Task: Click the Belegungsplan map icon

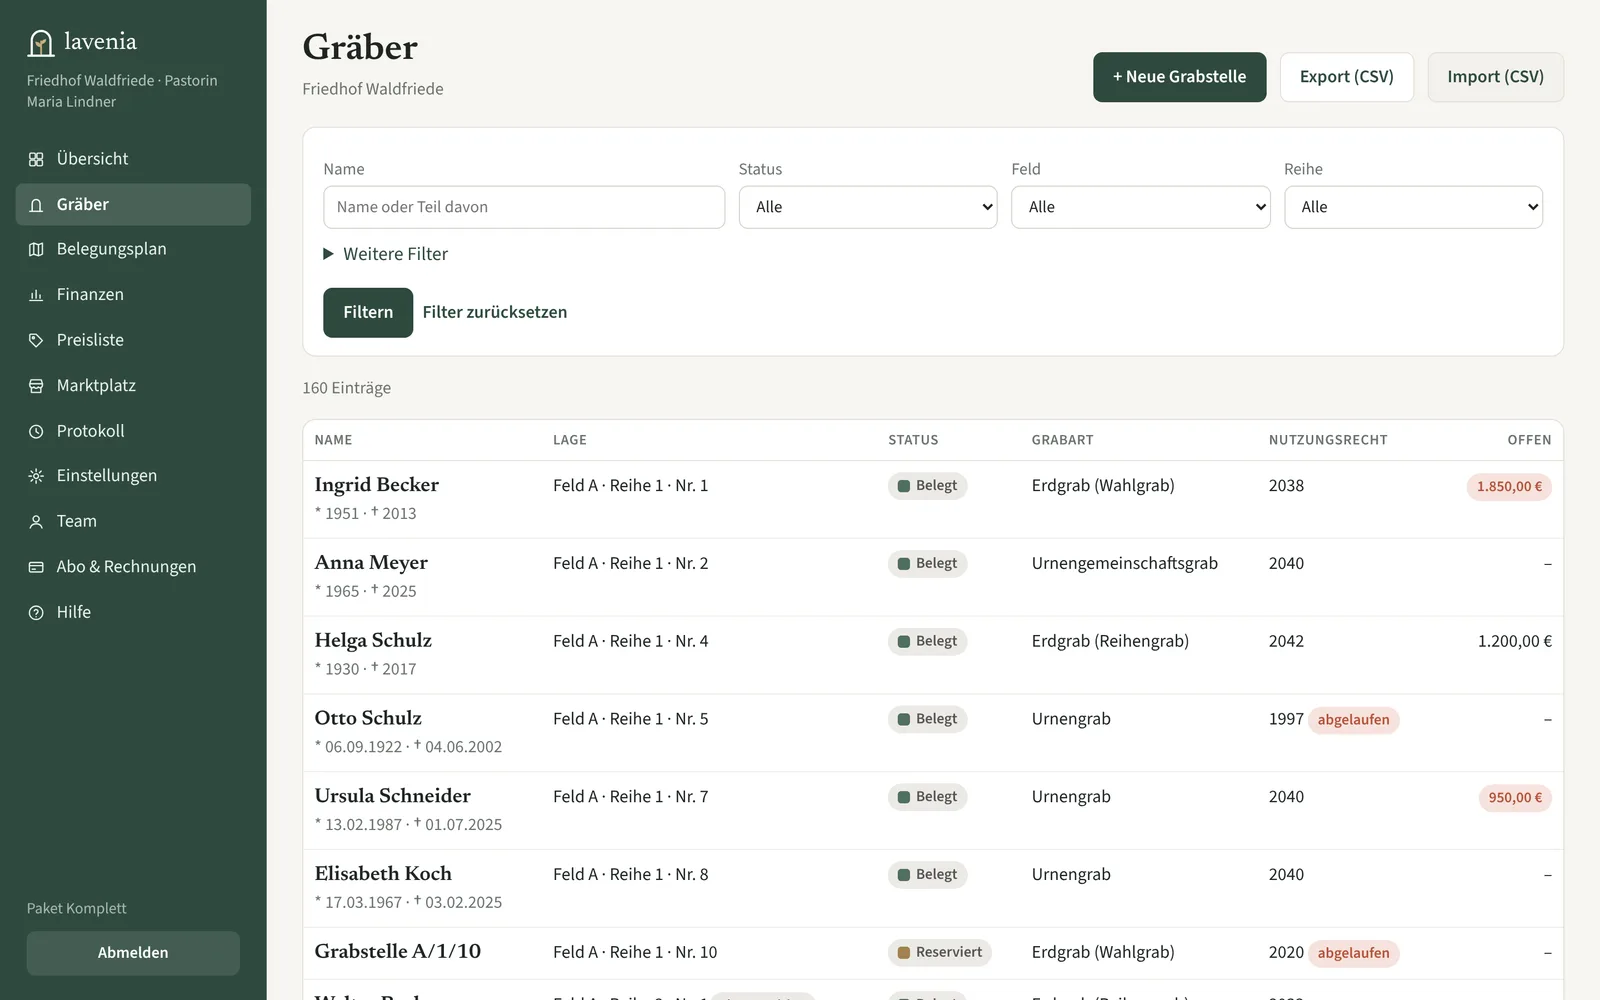Action: coord(36,250)
